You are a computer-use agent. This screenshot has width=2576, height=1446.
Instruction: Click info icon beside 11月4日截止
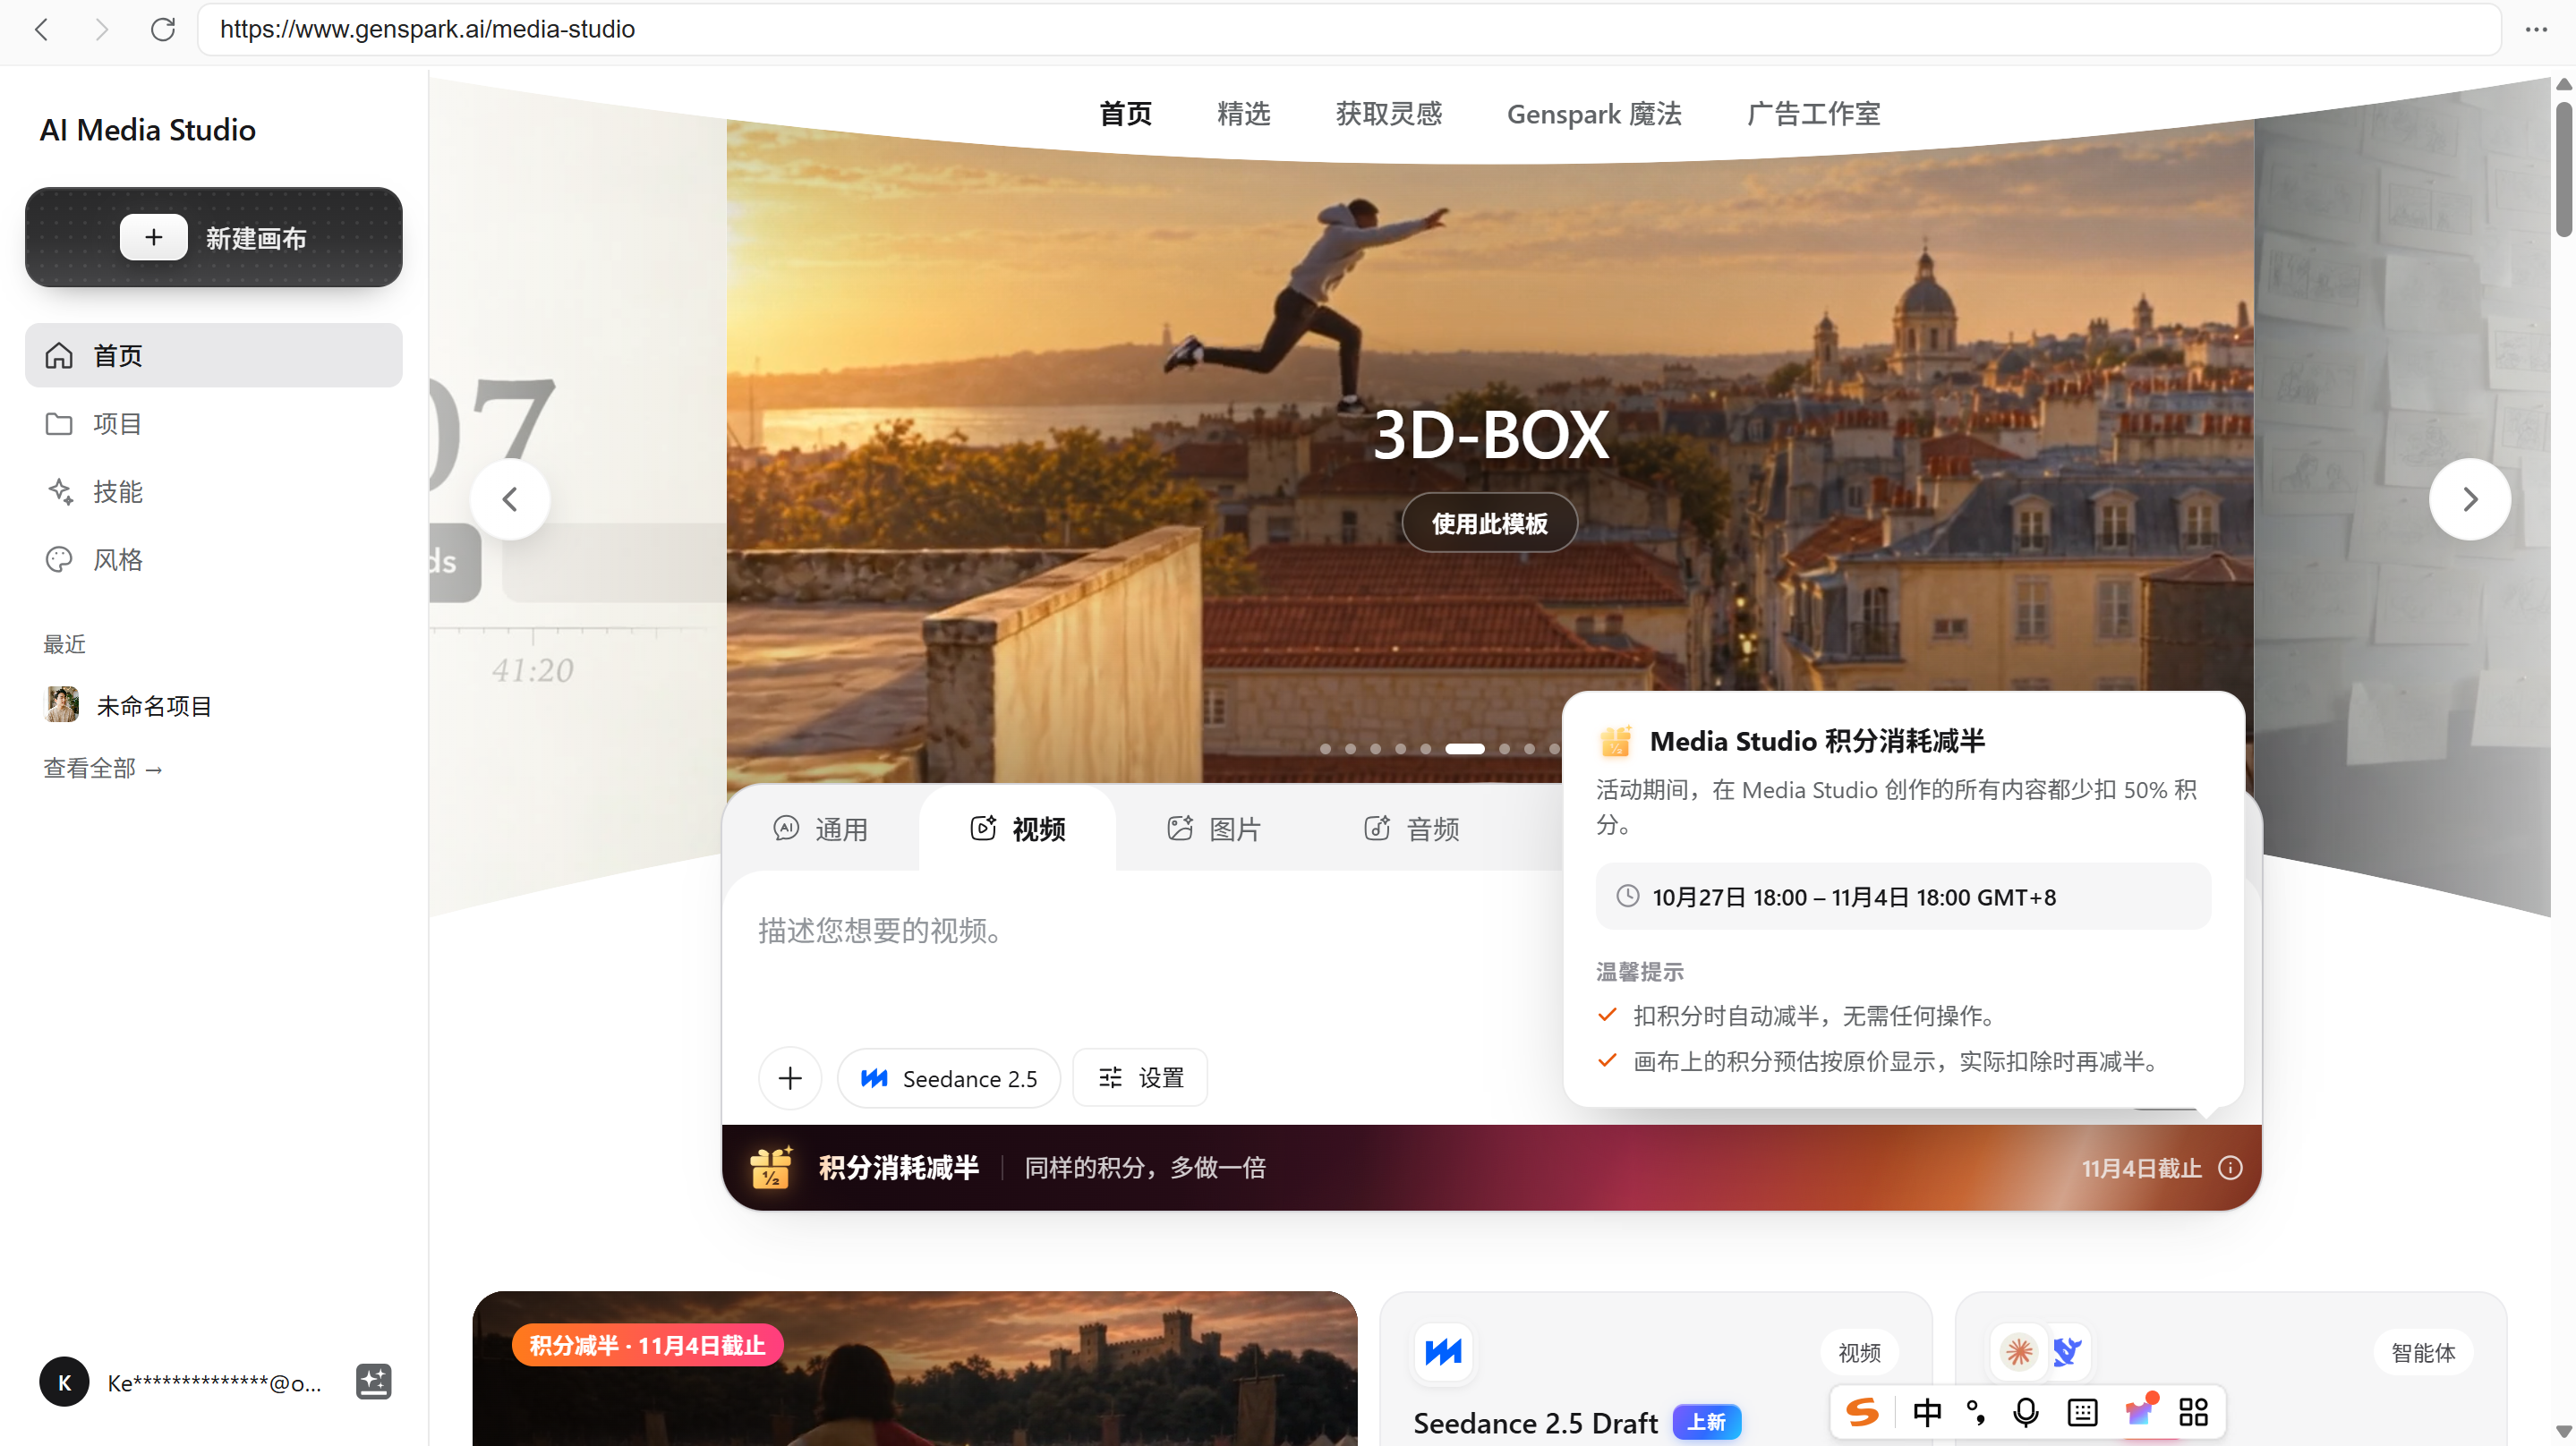point(2230,1168)
